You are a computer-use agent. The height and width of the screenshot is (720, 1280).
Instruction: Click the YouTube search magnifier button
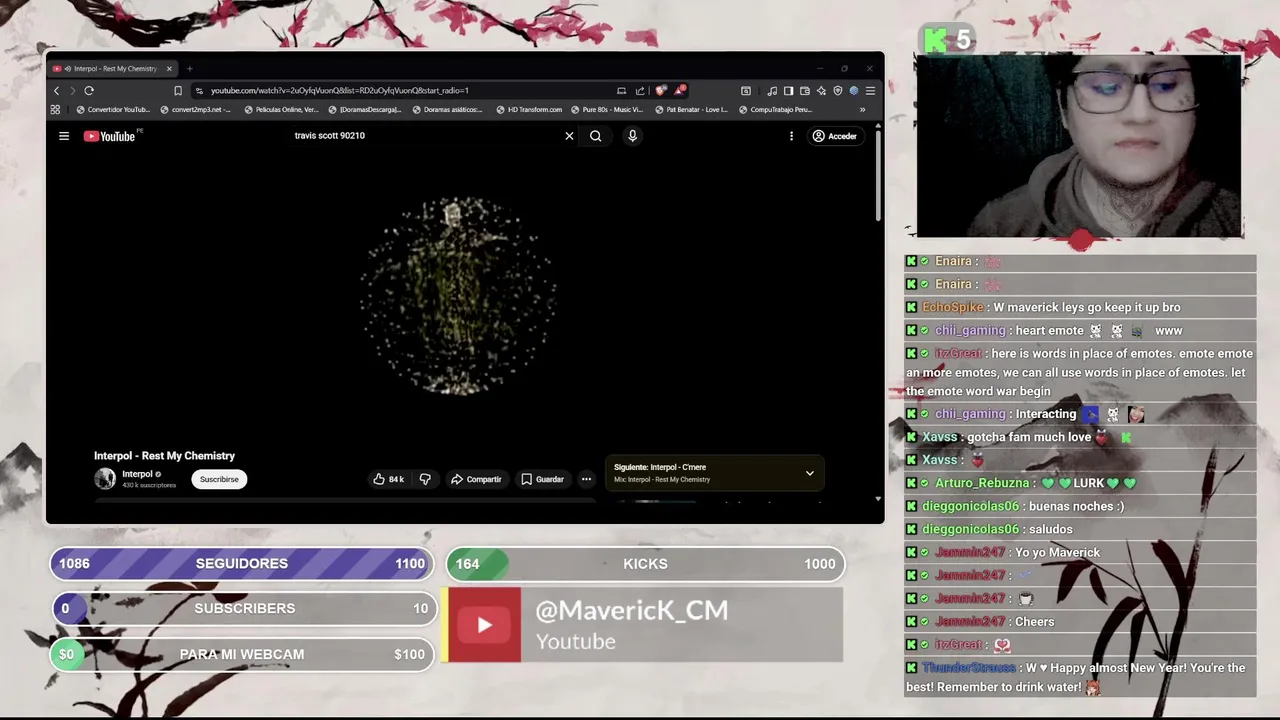click(595, 136)
